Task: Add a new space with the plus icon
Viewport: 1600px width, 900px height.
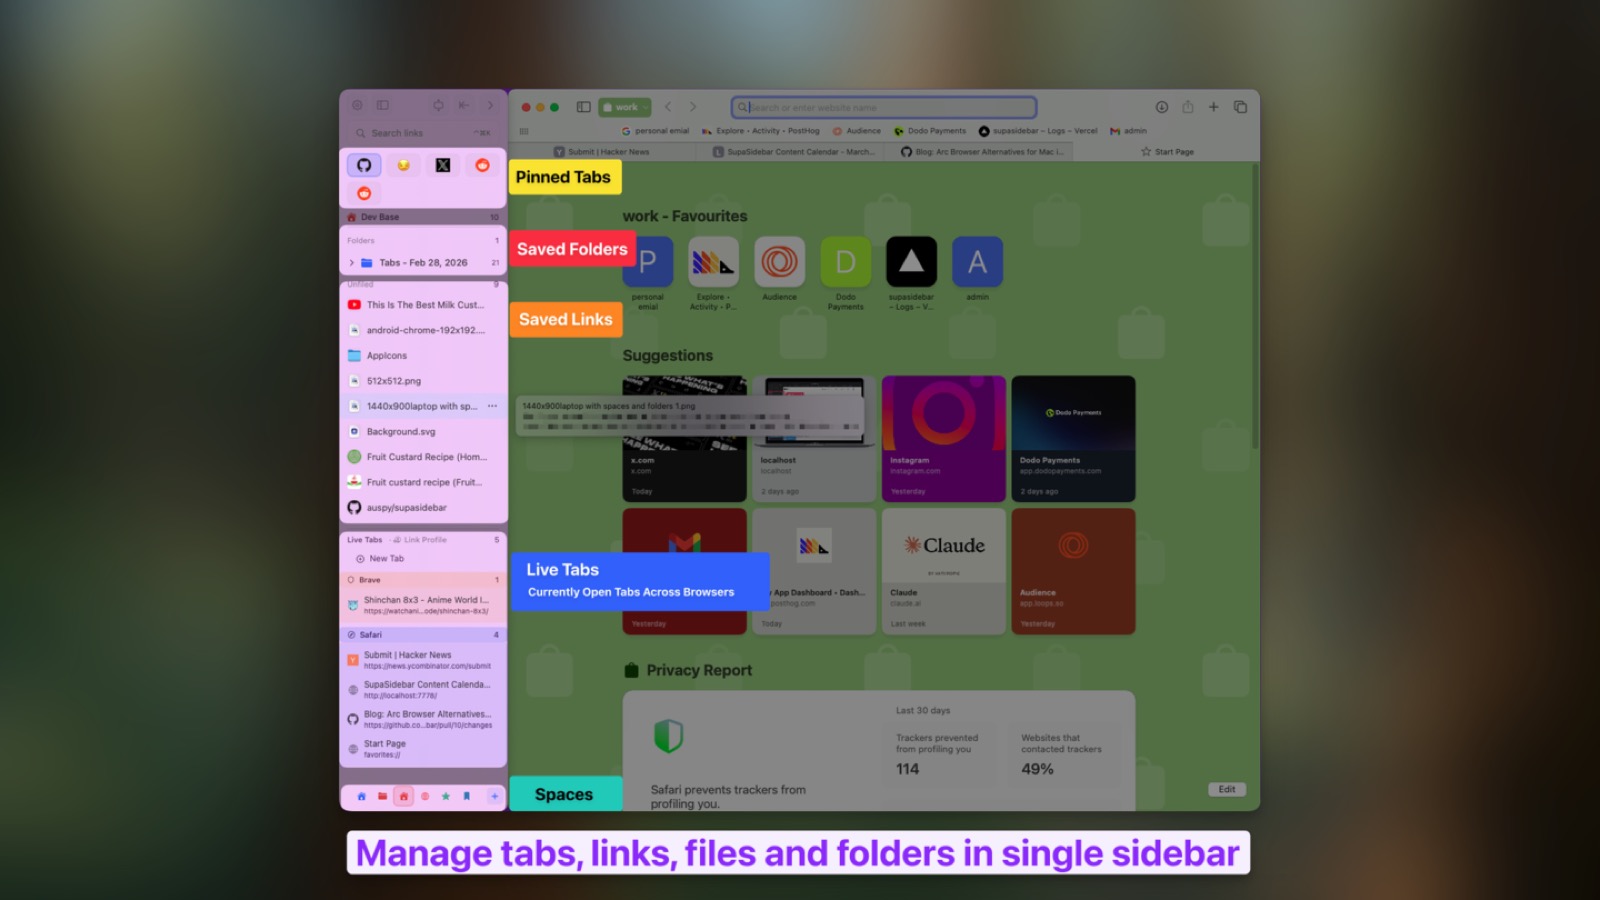Action: [494, 797]
